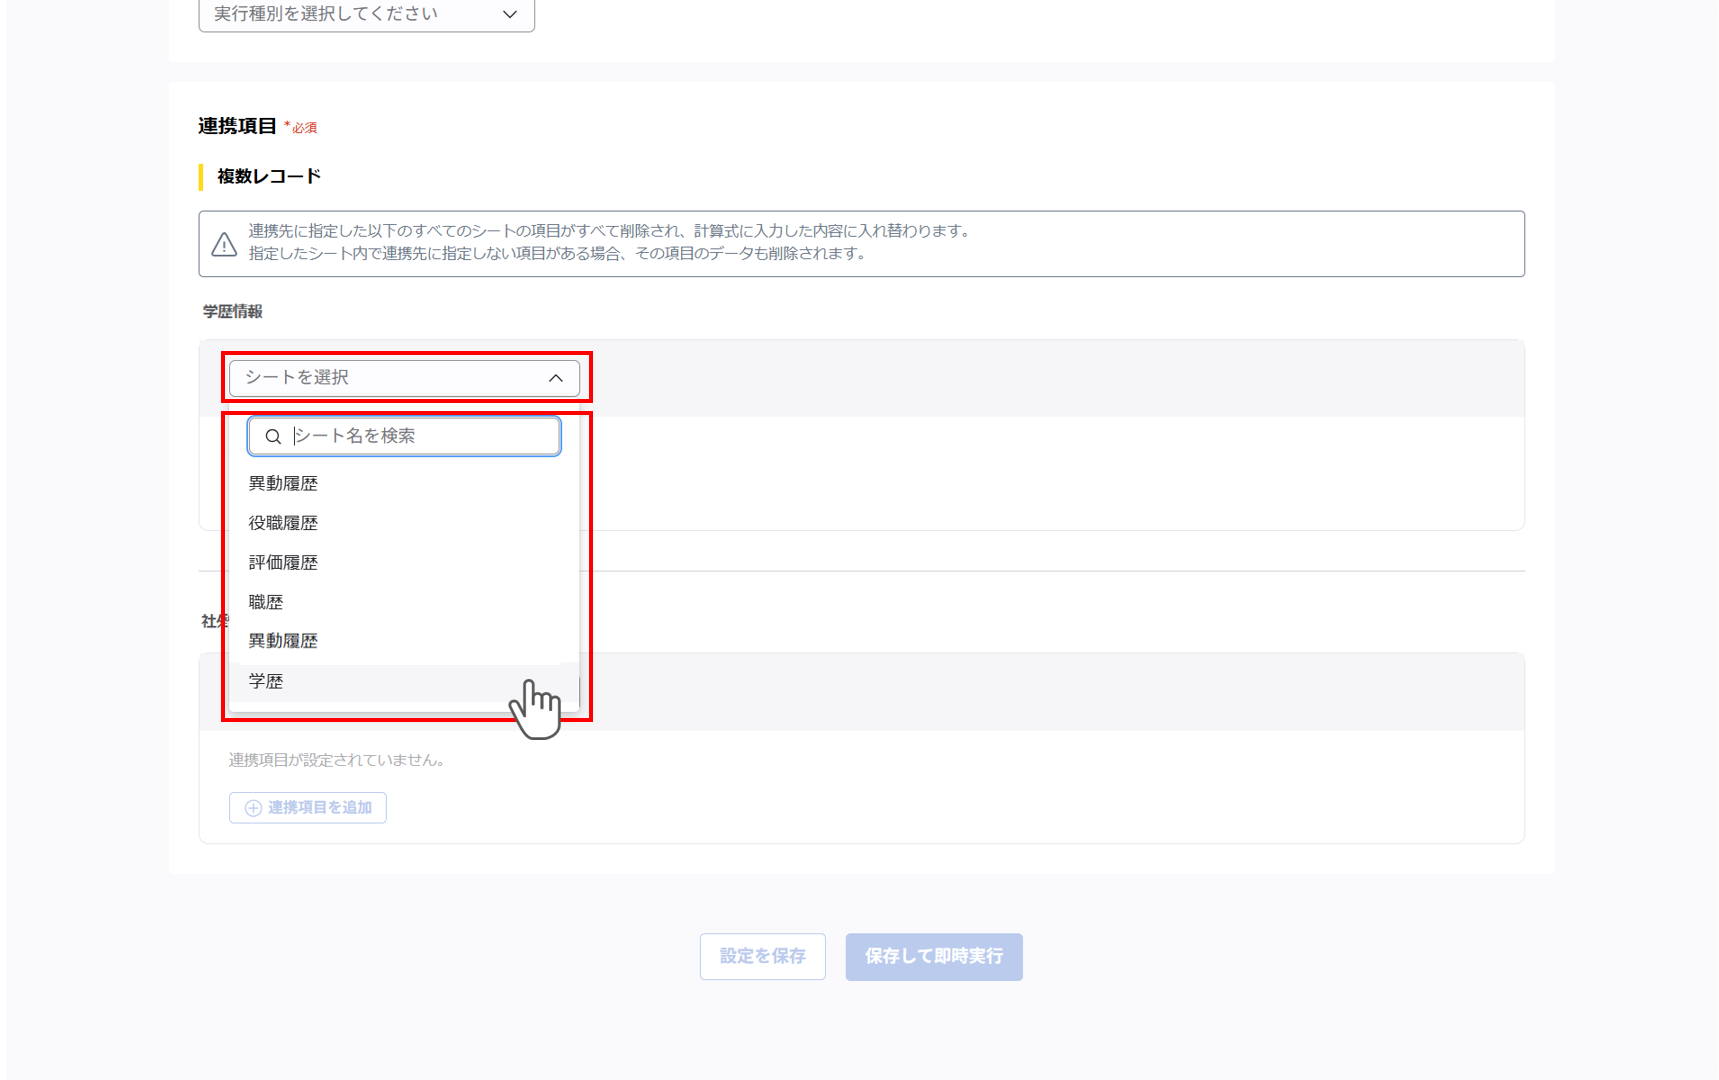Click the chevron-up icon on シートを選択
The image size is (1719, 1080).
coord(557,378)
